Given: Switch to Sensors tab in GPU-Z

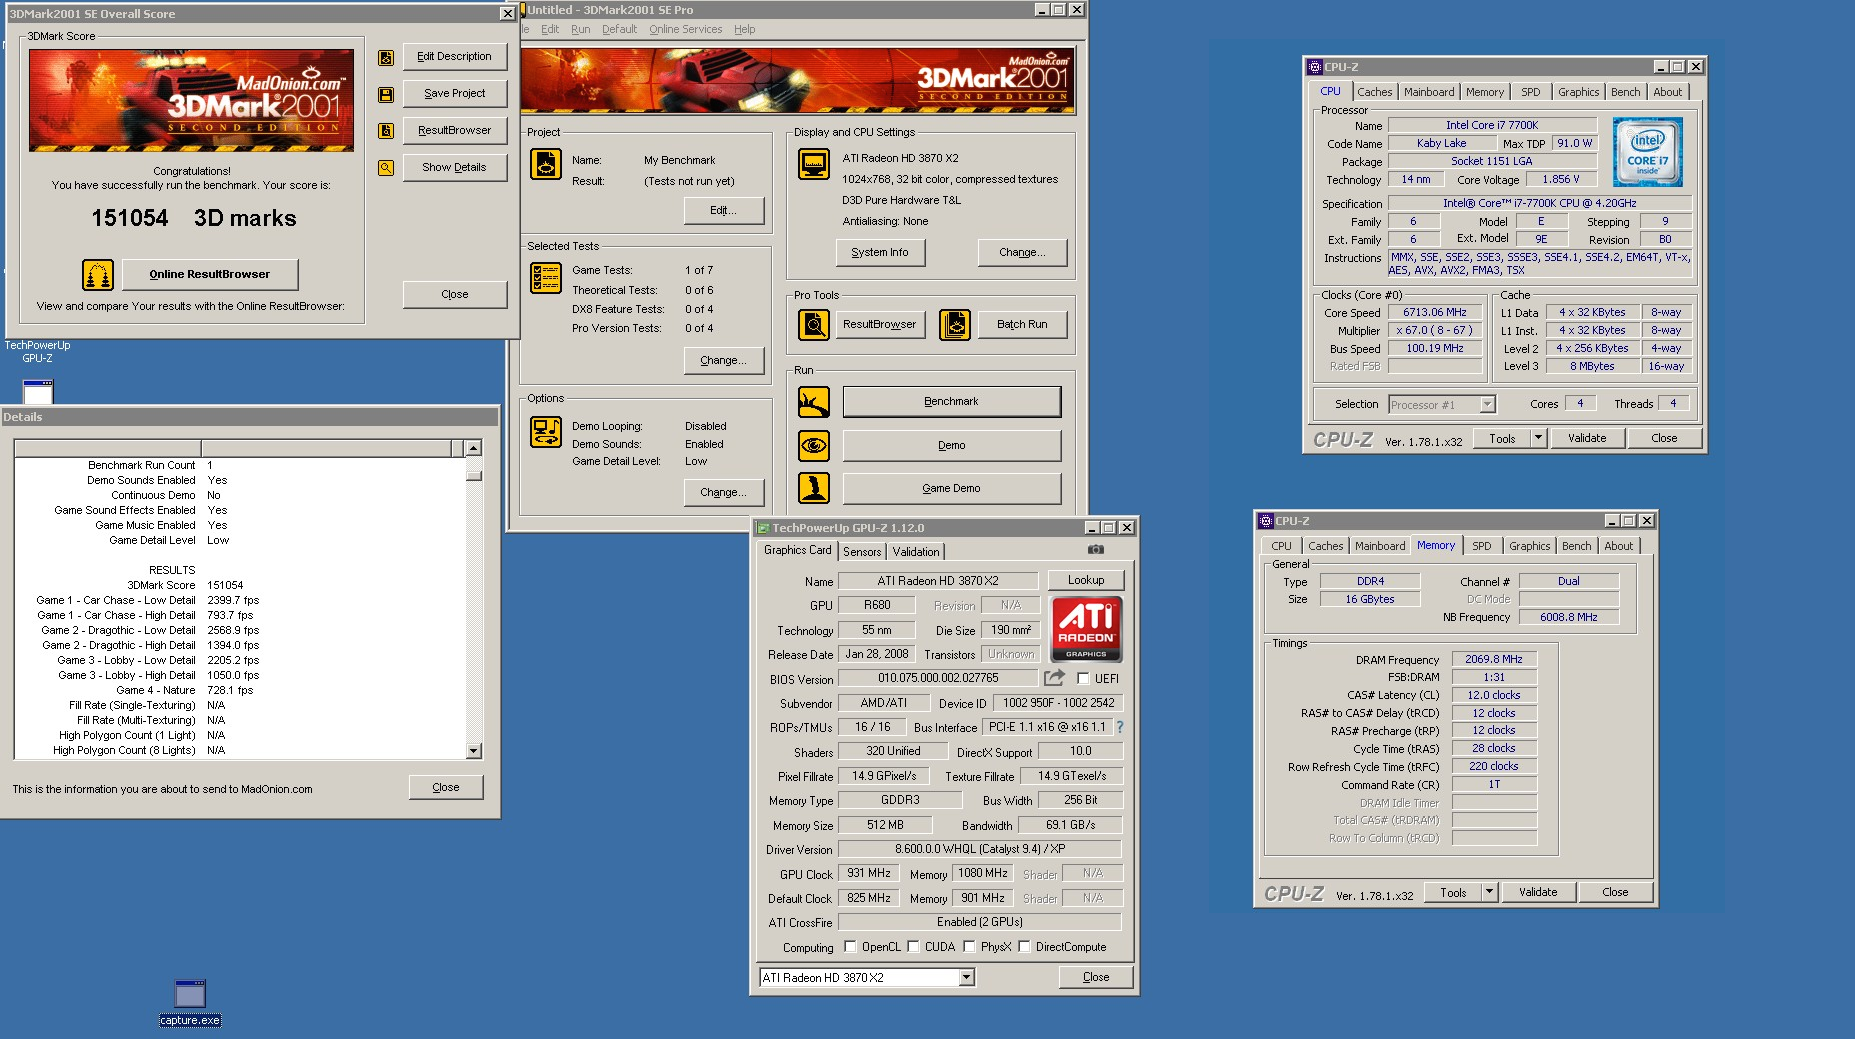Looking at the screenshot, I should [x=862, y=552].
